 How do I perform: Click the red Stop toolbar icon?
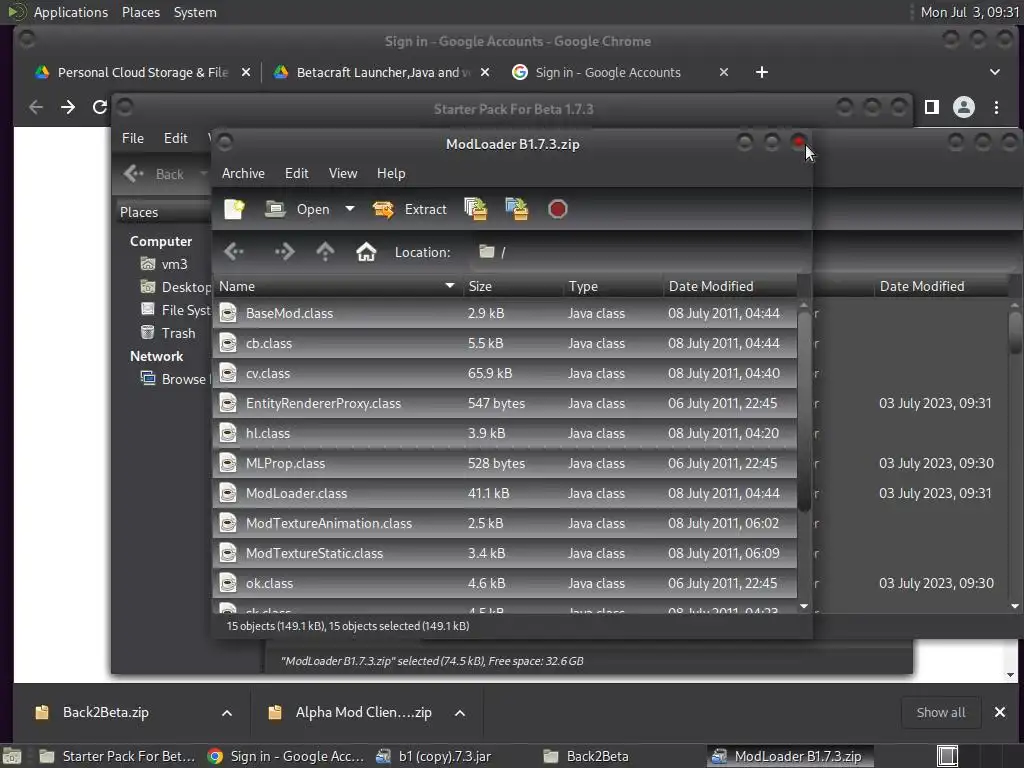pyautogui.click(x=558, y=209)
